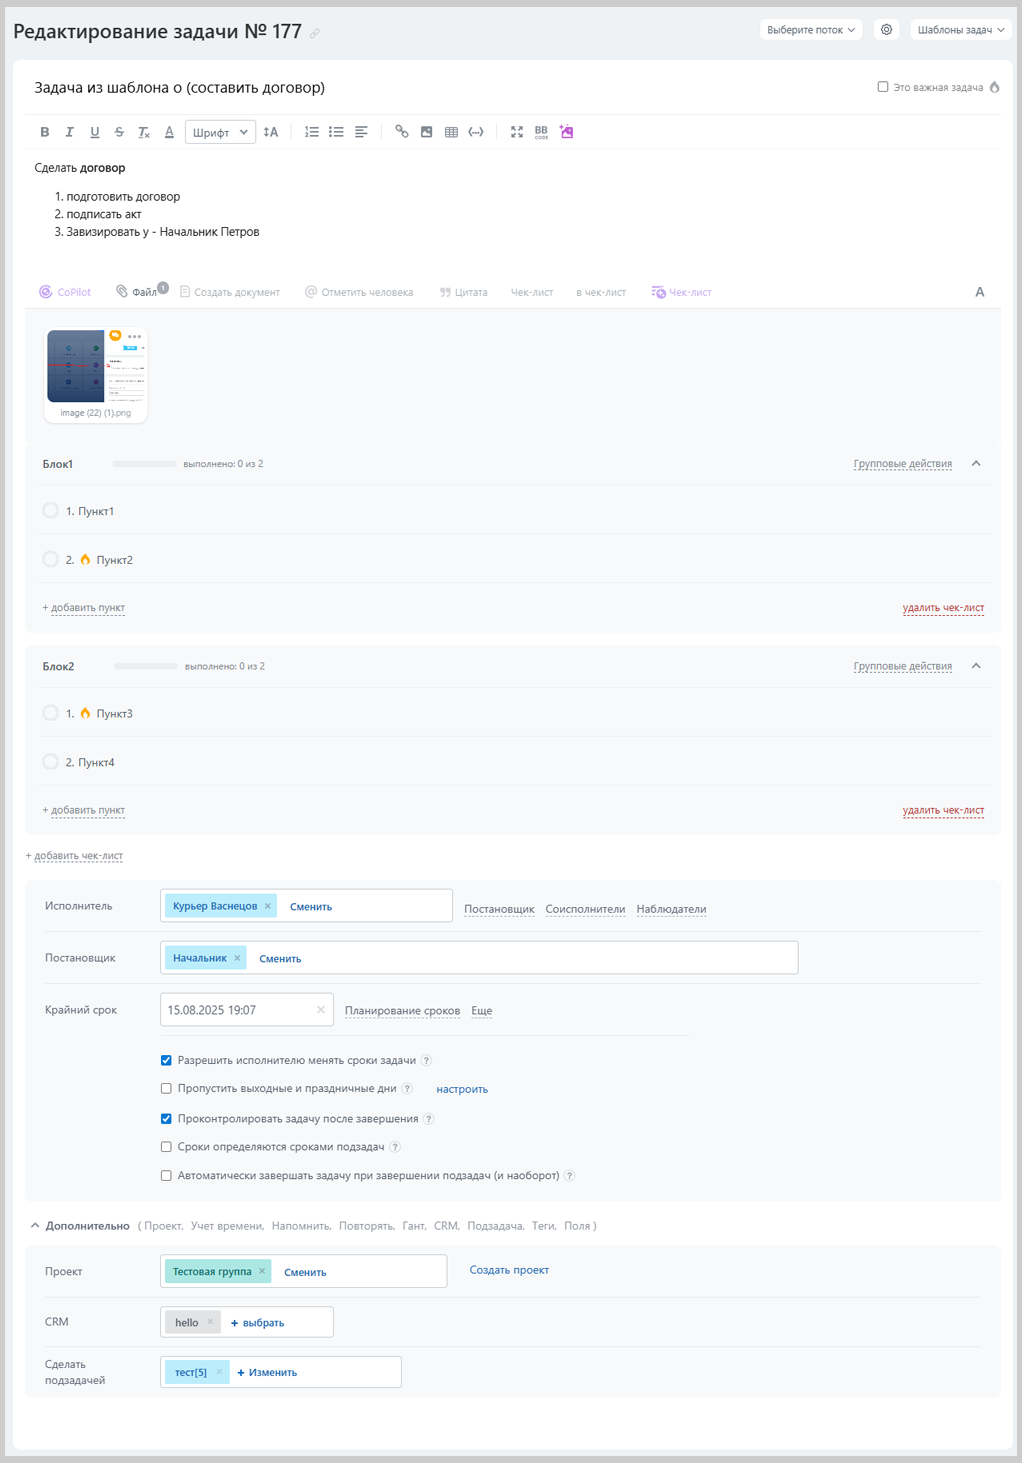The image size is (1022, 1463).
Task: Toggle BB code mode
Action: tap(541, 132)
